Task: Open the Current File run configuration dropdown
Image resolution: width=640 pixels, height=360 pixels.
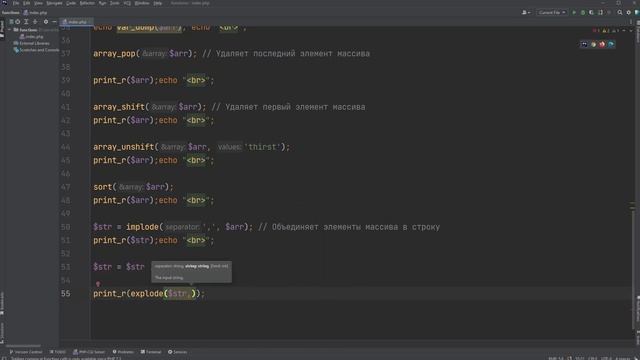Action: [x=551, y=13]
